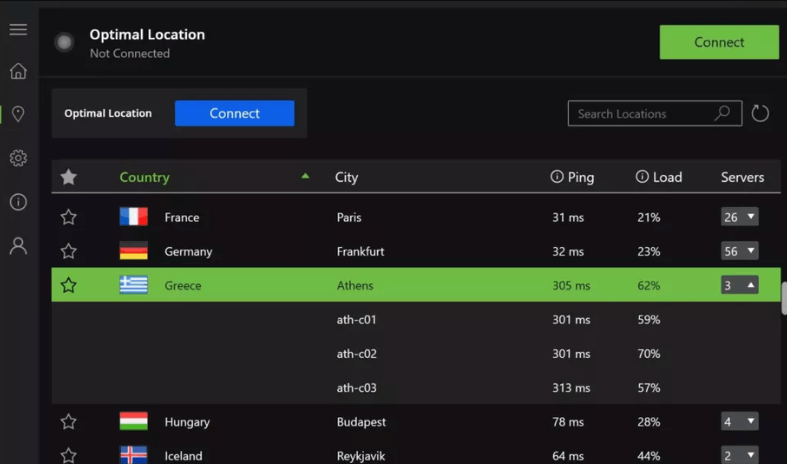Toggle the Germany favorite star
Screen dimensions: 787x464
coord(68,251)
